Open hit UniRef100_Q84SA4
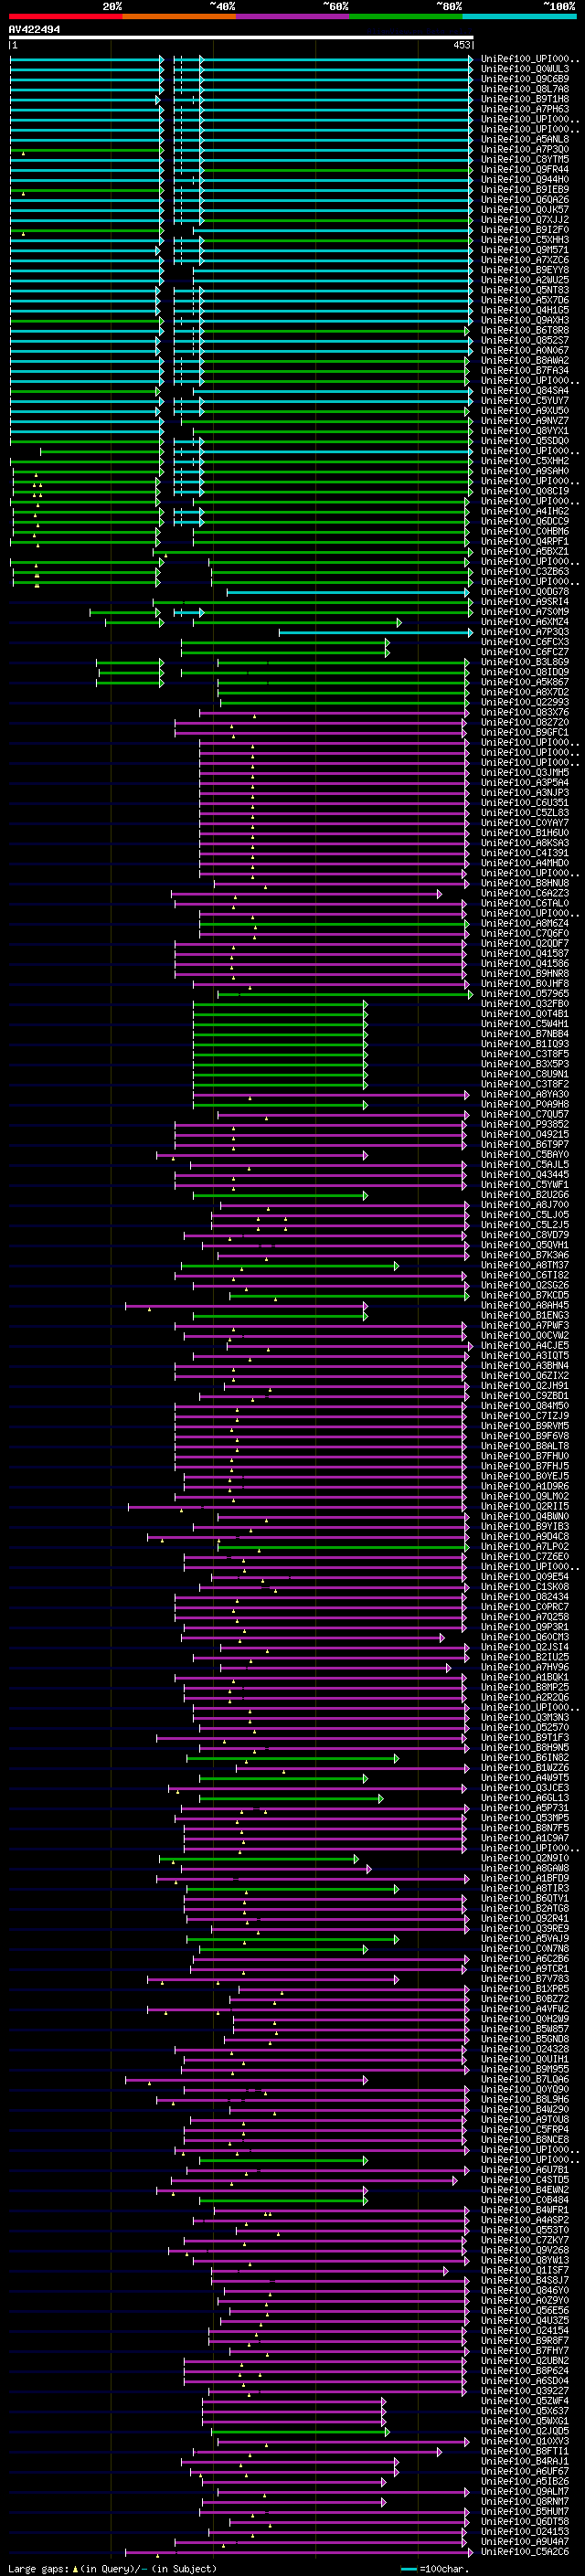The height and width of the screenshot is (2576, 585). click(x=525, y=391)
